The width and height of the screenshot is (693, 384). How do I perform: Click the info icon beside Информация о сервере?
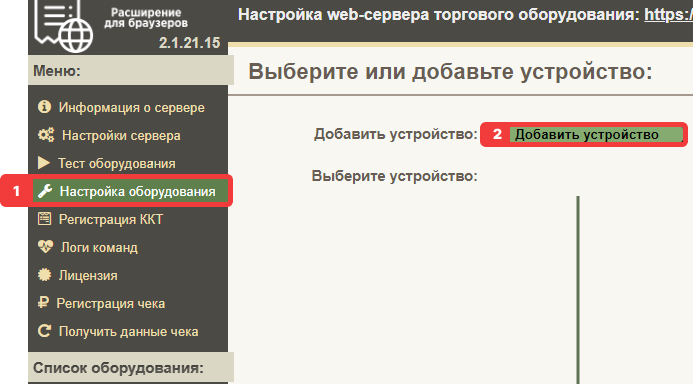(x=44, y=107)
